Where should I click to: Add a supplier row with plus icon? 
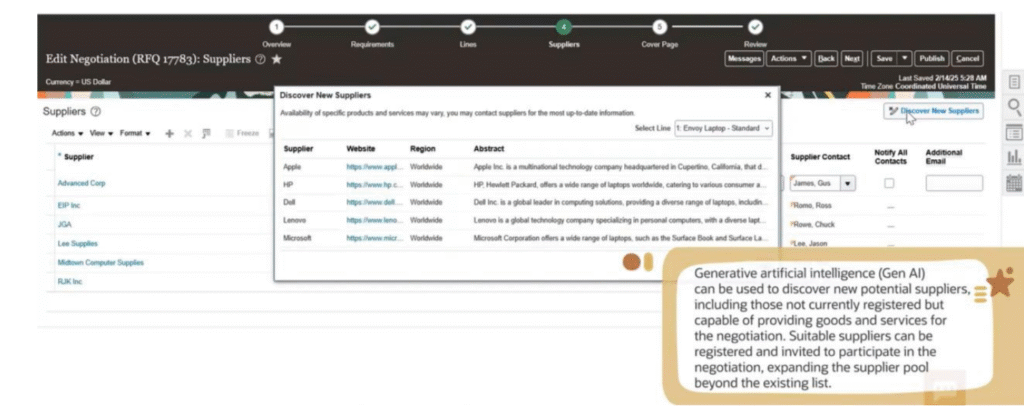click(170, 133)
